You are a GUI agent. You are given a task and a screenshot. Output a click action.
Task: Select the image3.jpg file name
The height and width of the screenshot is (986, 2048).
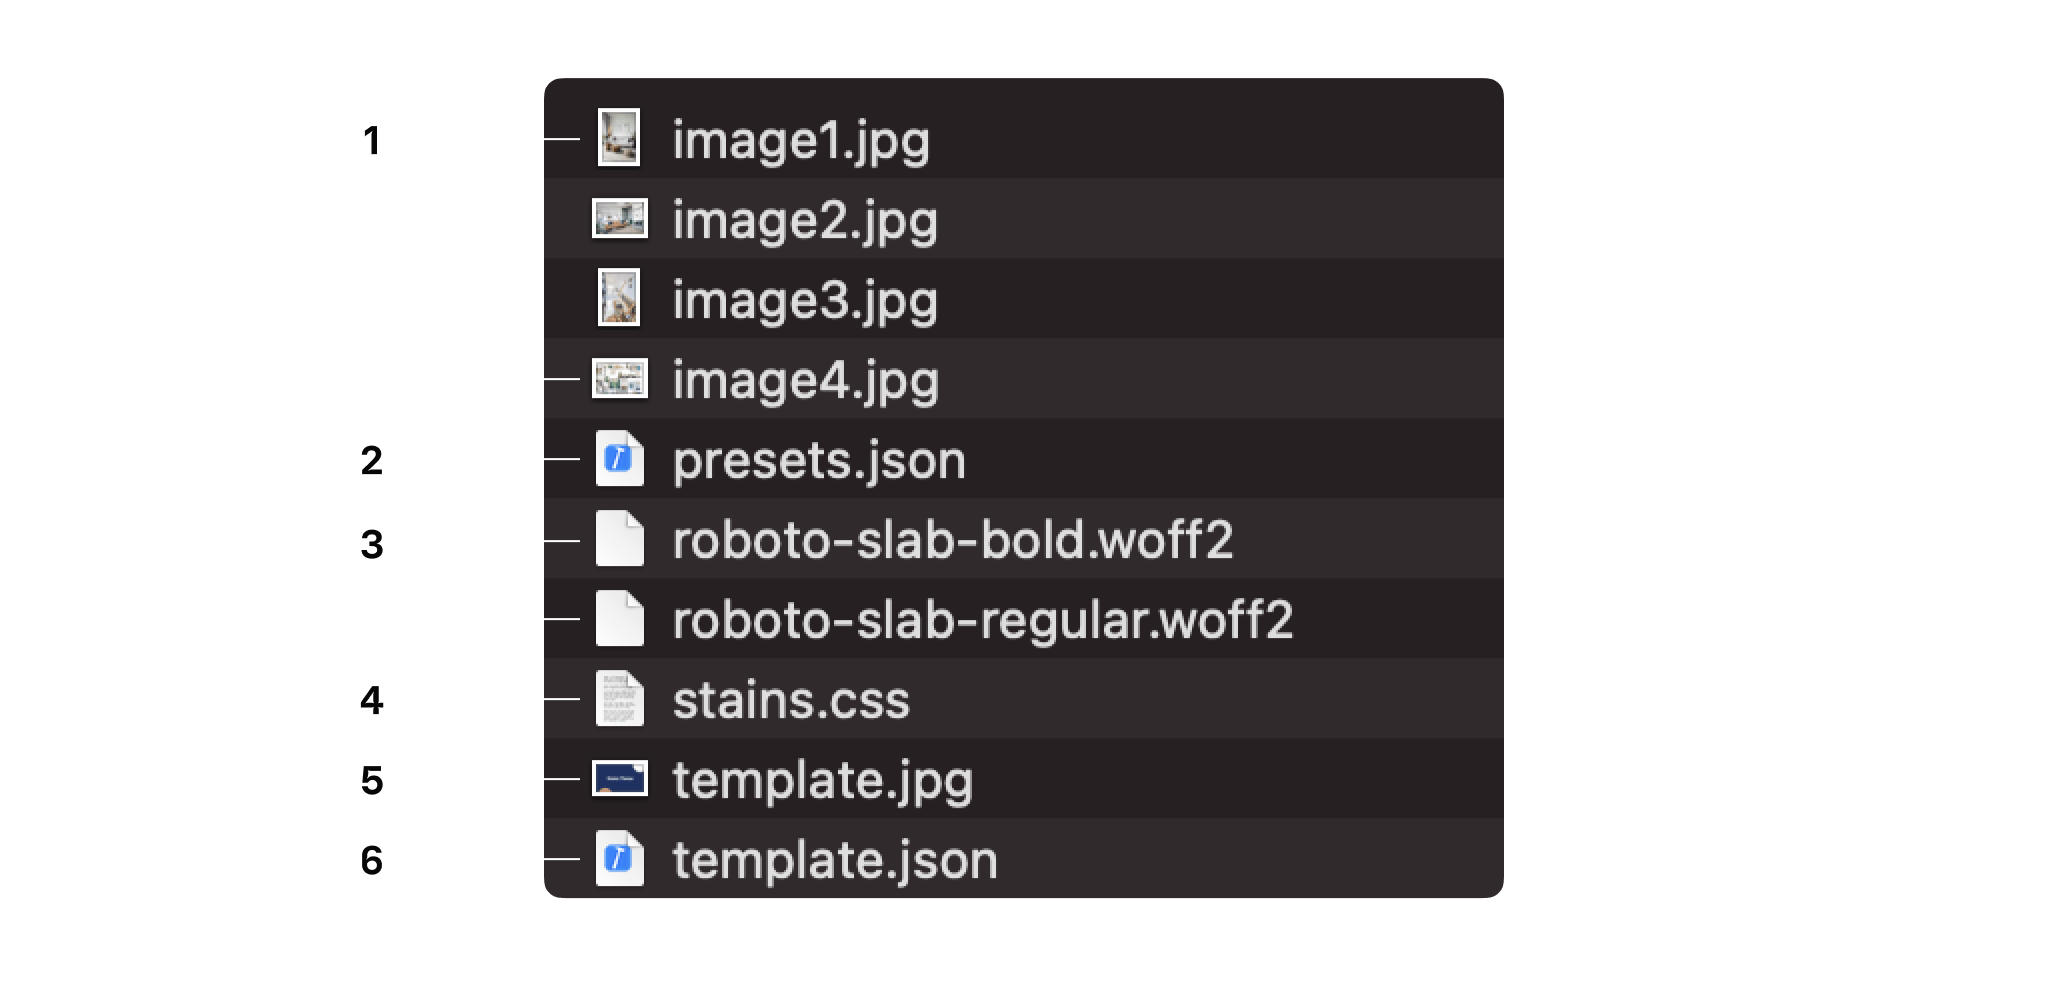pos(805,301)
